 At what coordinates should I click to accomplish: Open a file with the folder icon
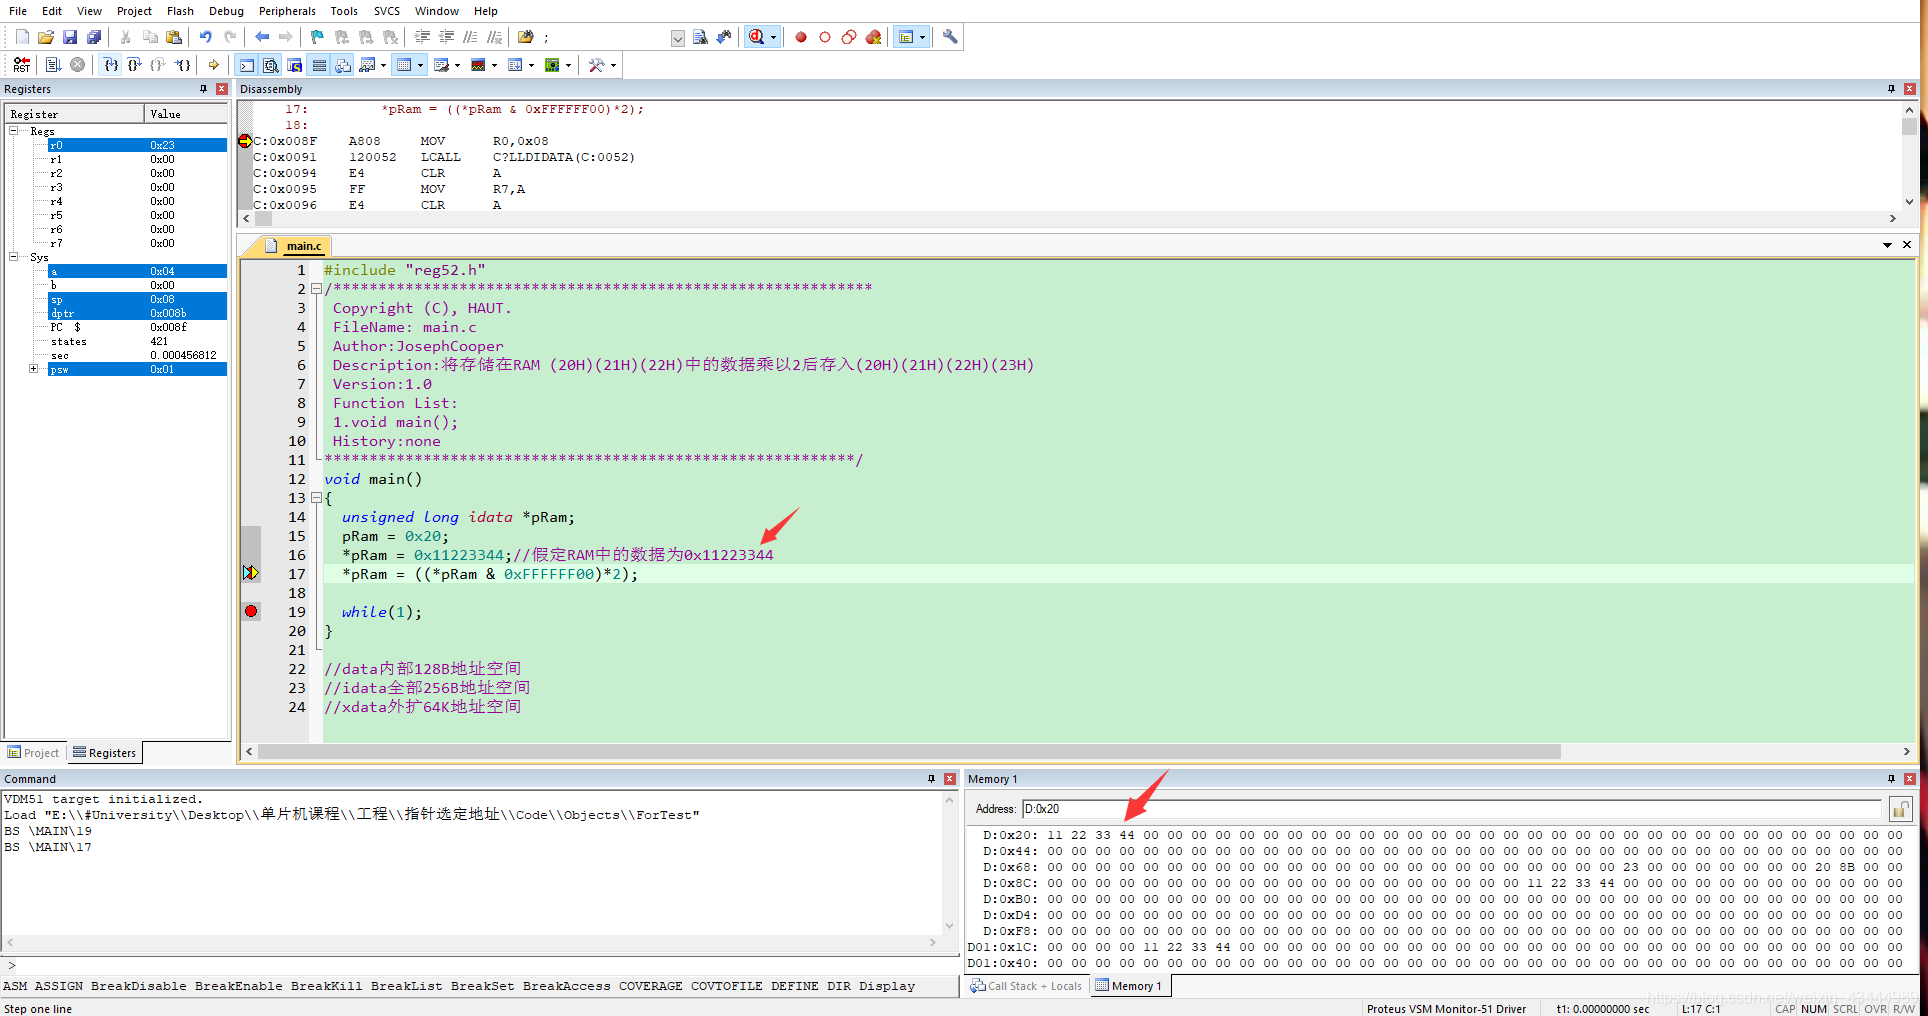pos(46,37)
